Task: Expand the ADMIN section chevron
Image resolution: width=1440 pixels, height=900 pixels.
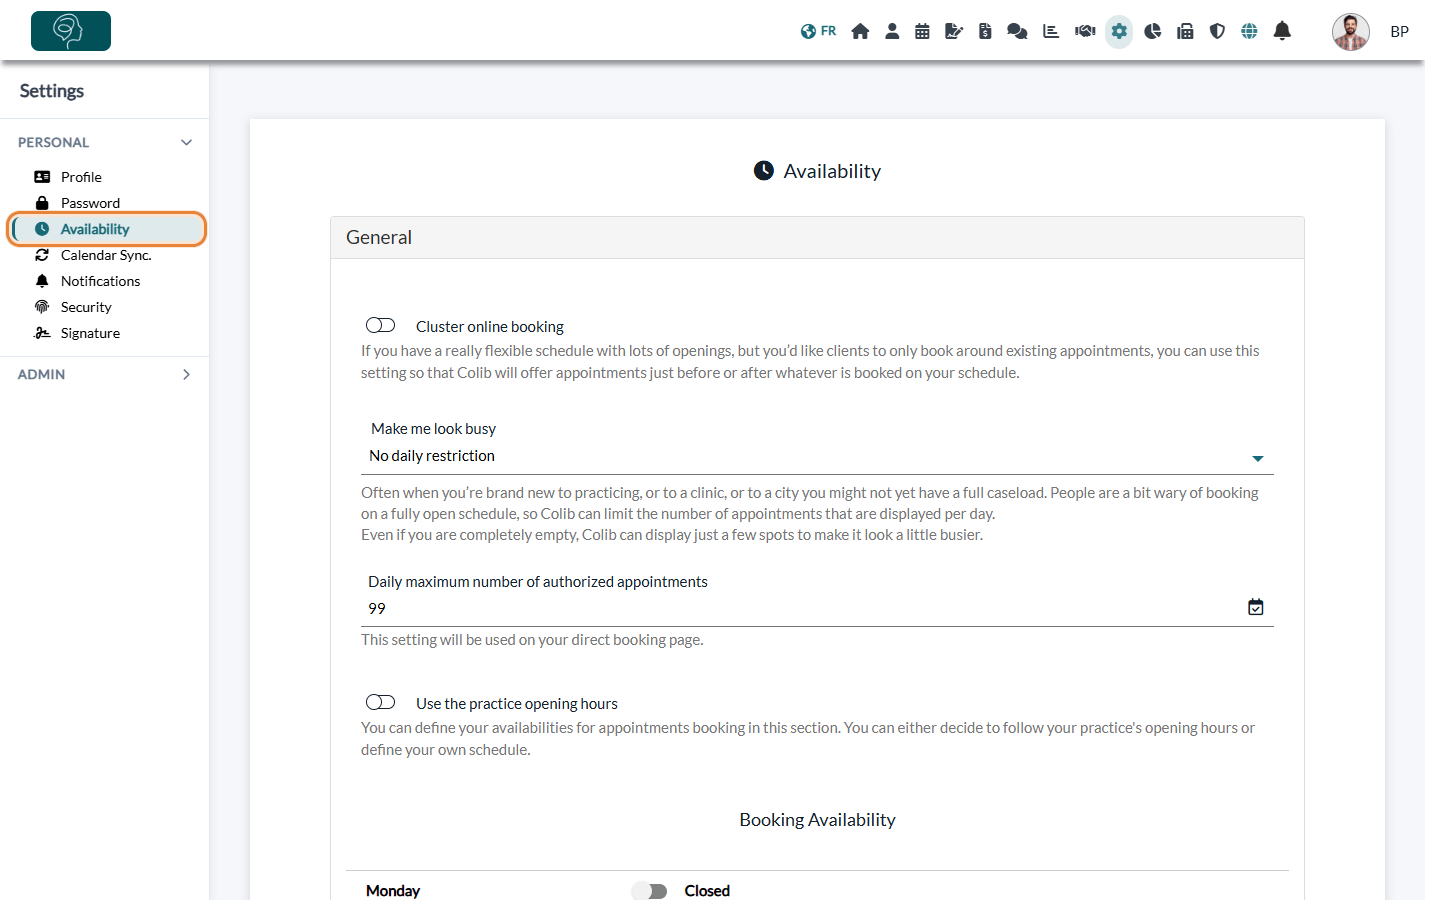Action: coord(186,374)
